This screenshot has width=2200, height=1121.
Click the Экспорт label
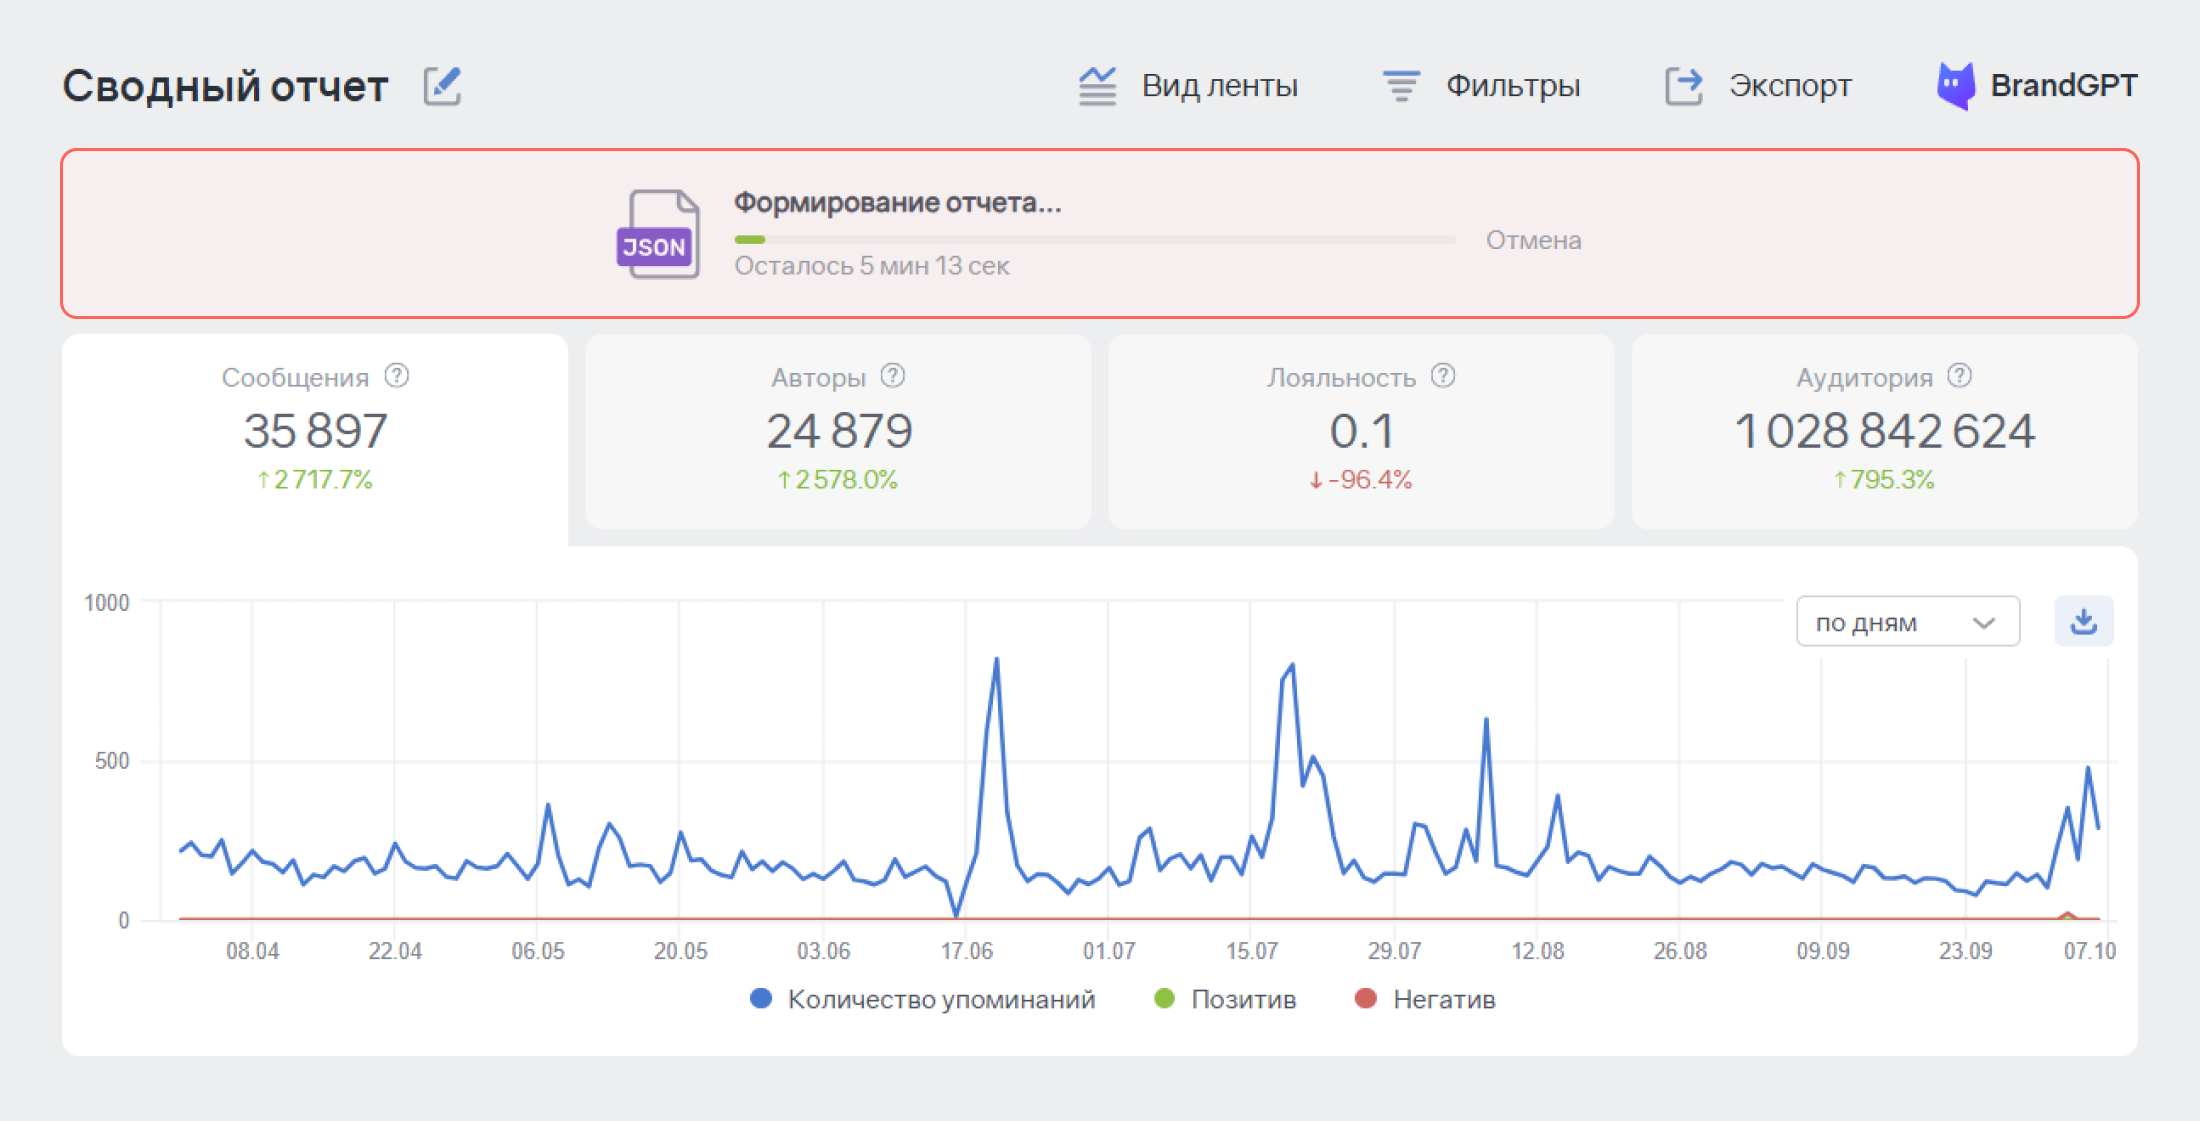click(1790, 86)
